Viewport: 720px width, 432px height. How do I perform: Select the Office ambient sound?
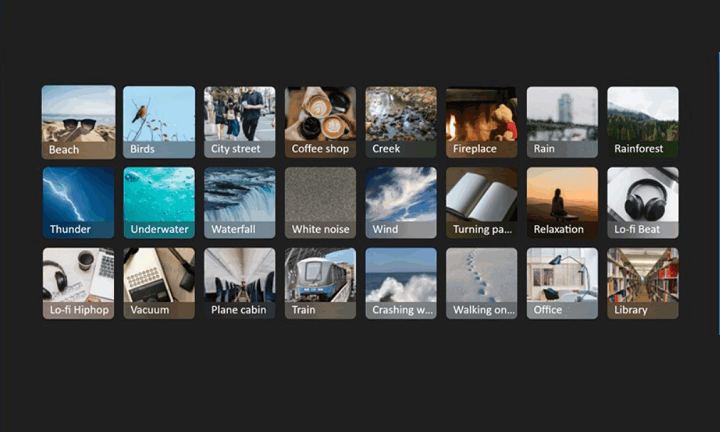(x=562, y=283)
